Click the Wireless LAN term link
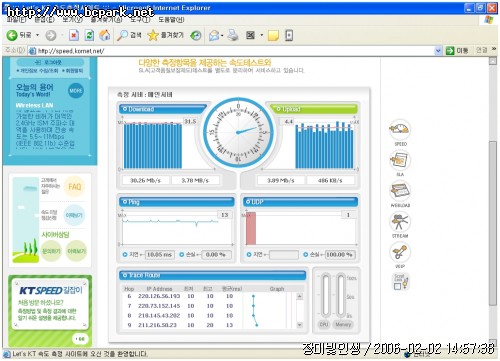Viewport: 500px width, 361px height. [34, 105]
